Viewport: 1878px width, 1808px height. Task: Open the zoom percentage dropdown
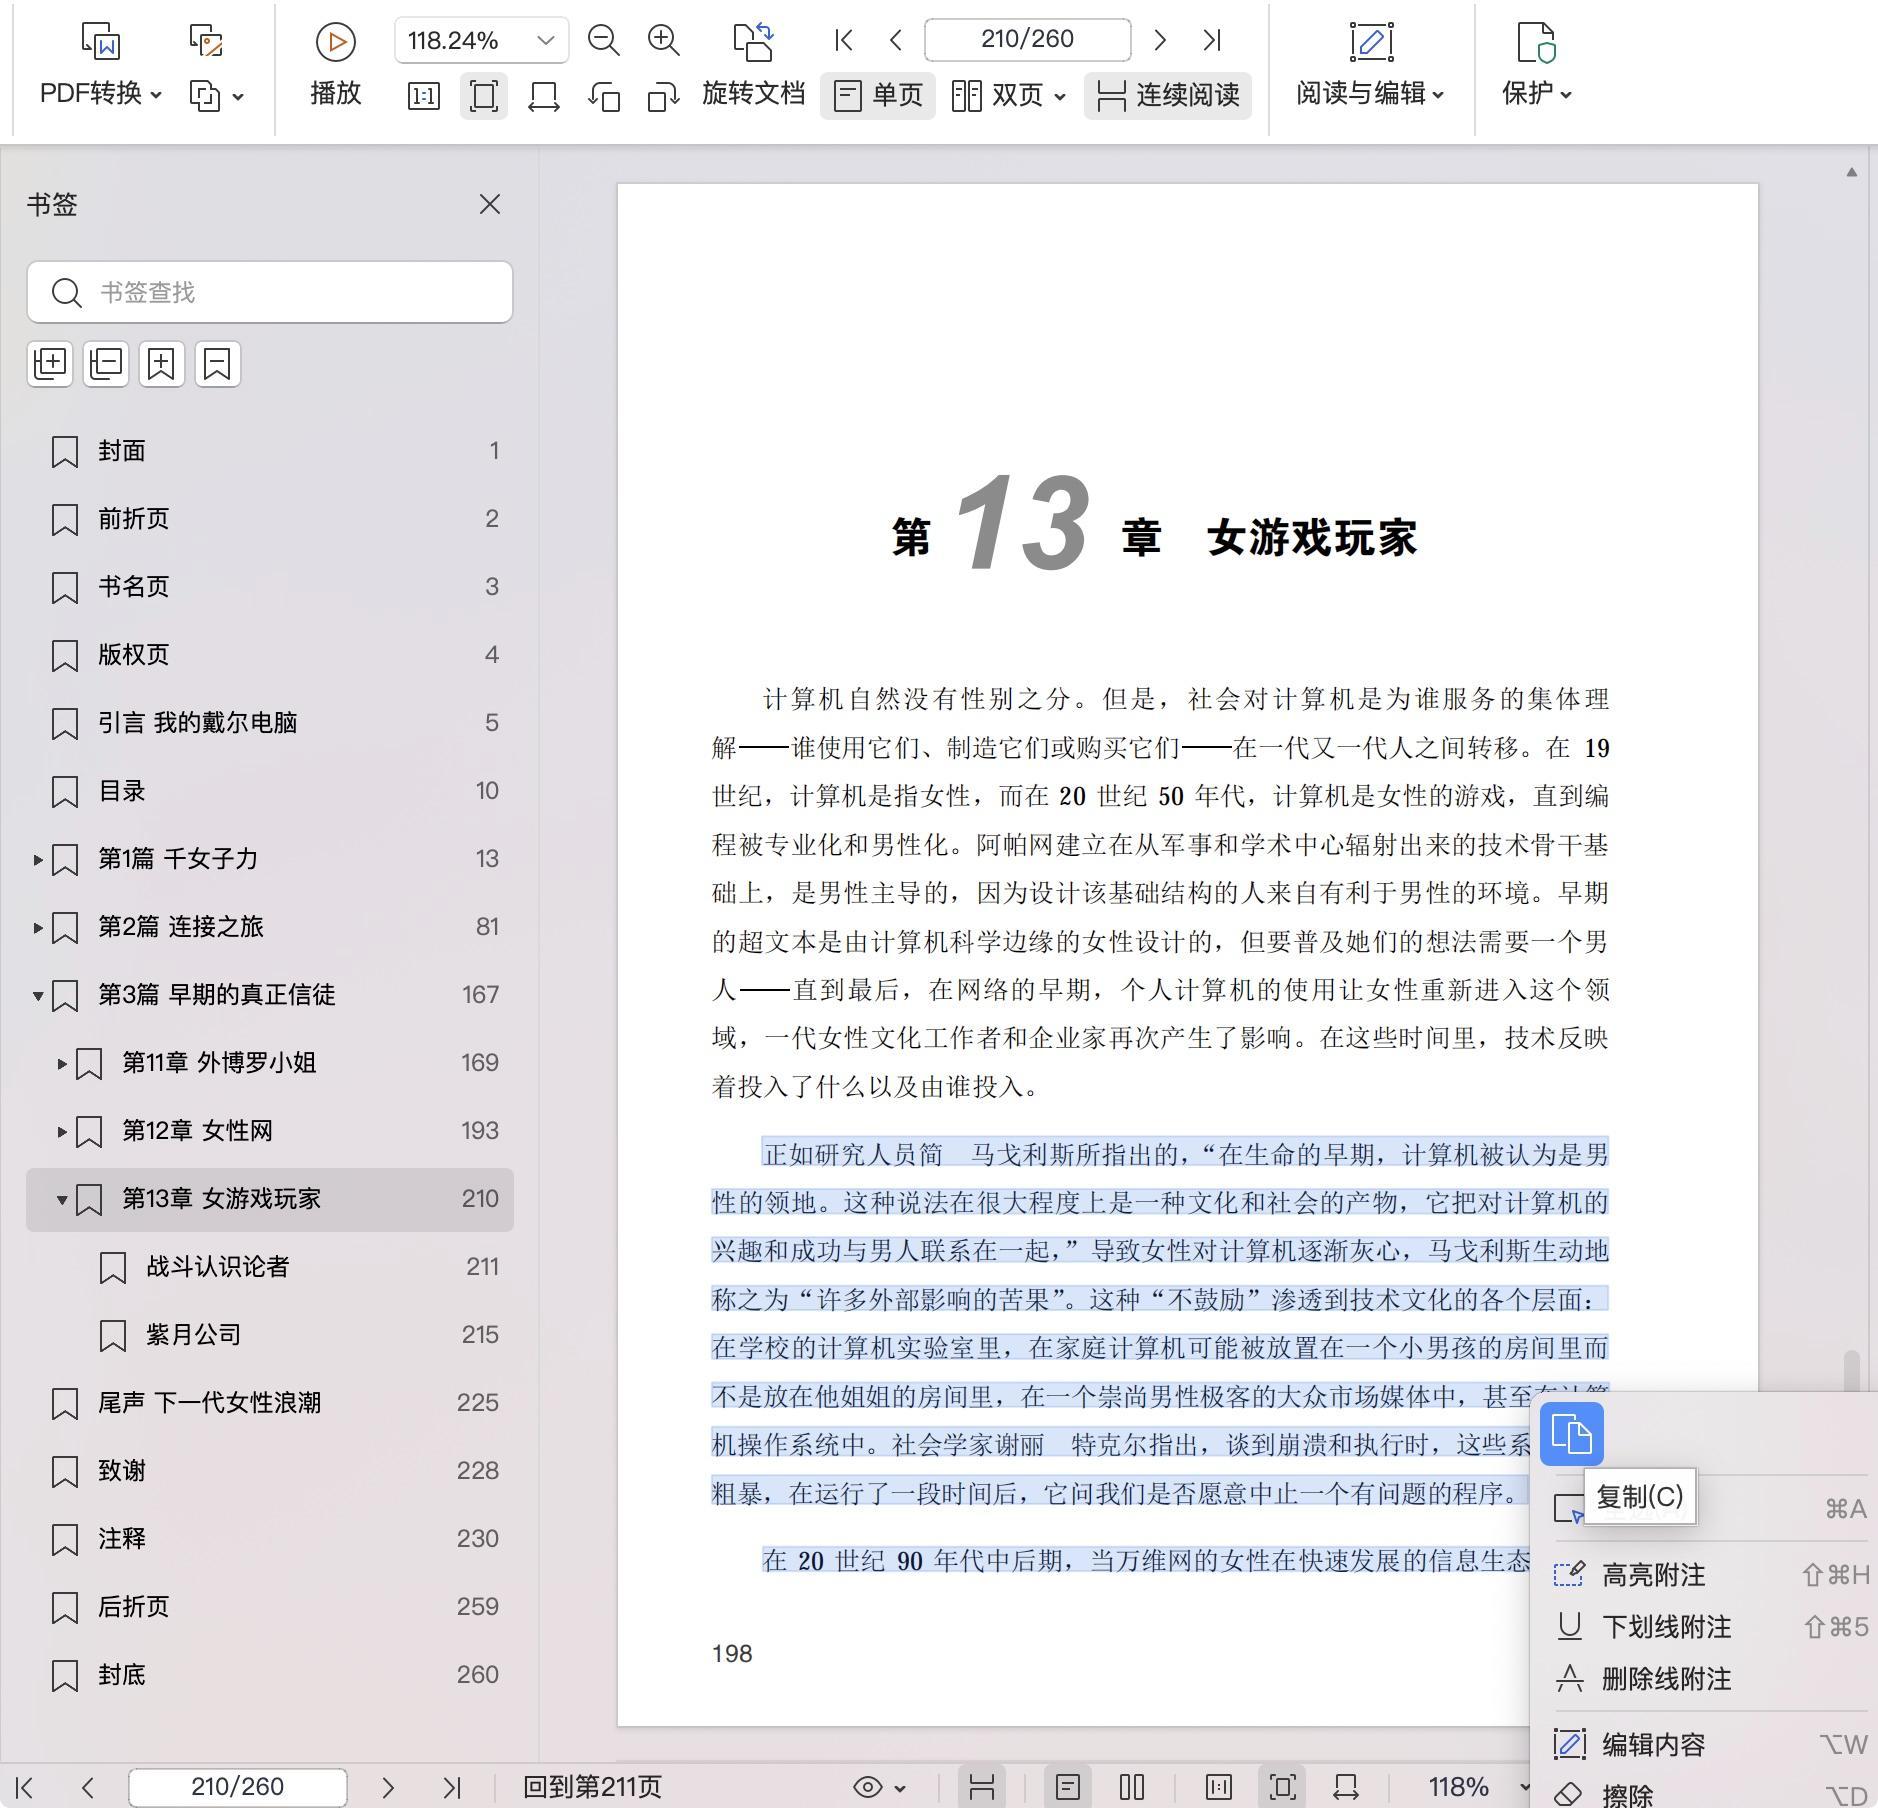pyautogui.click(x=546, y=40)
